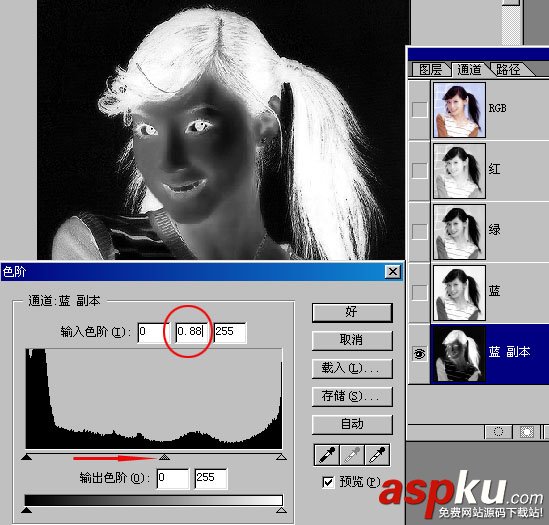
Task: Switch to the 路径 tab
Action: (x=508, y=69)
